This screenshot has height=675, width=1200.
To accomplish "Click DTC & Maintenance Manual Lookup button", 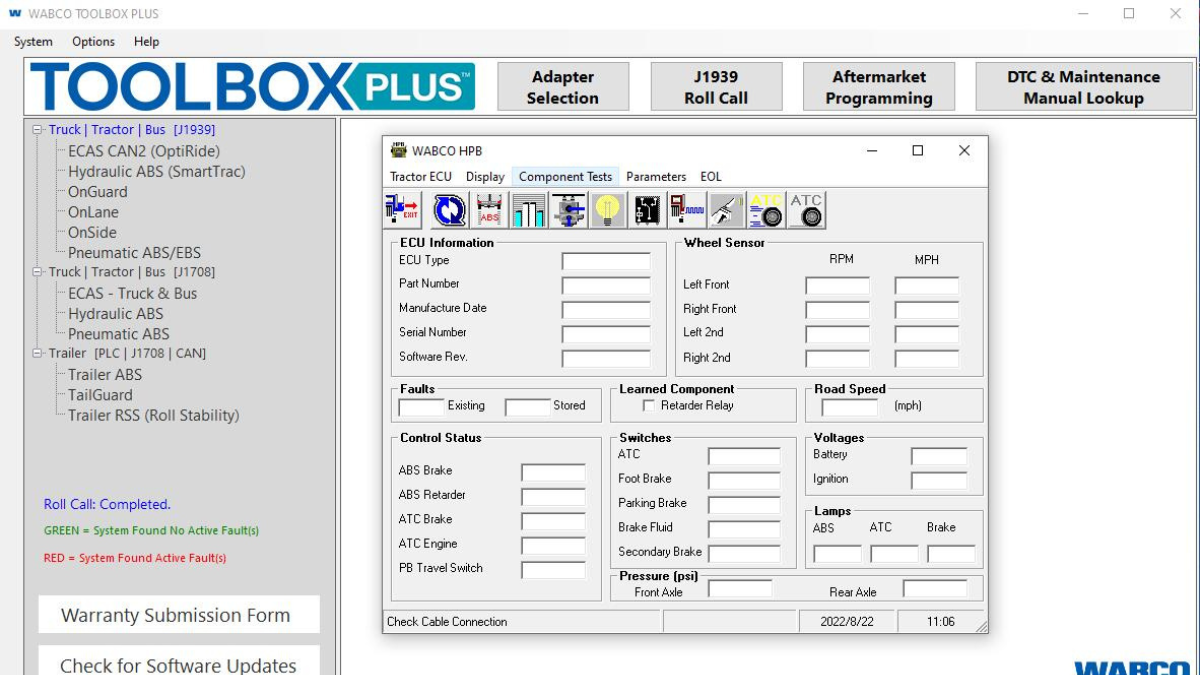I will coord(1084,87).
